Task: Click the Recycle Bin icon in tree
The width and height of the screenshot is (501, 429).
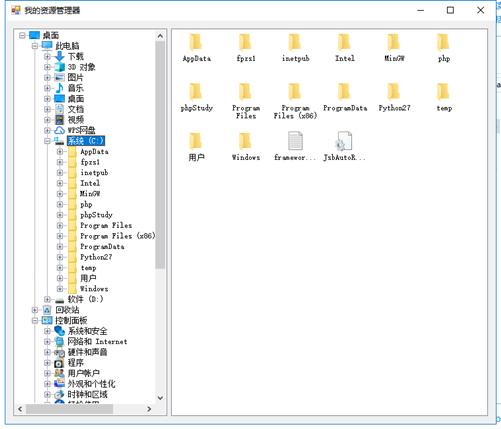Action: (47, 310)
